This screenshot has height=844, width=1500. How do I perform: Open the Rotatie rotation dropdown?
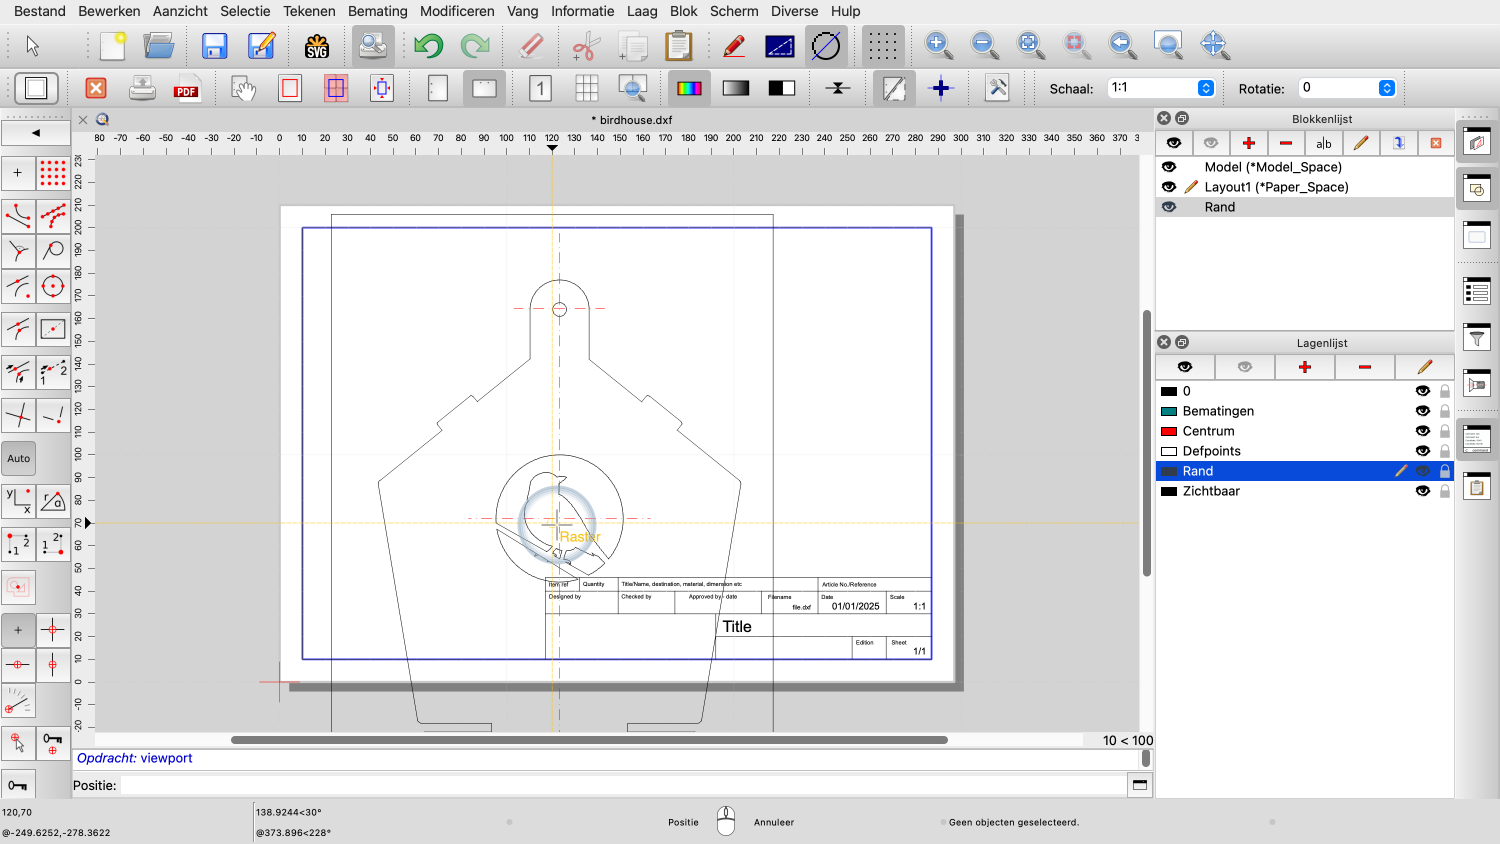(1386, 88)
